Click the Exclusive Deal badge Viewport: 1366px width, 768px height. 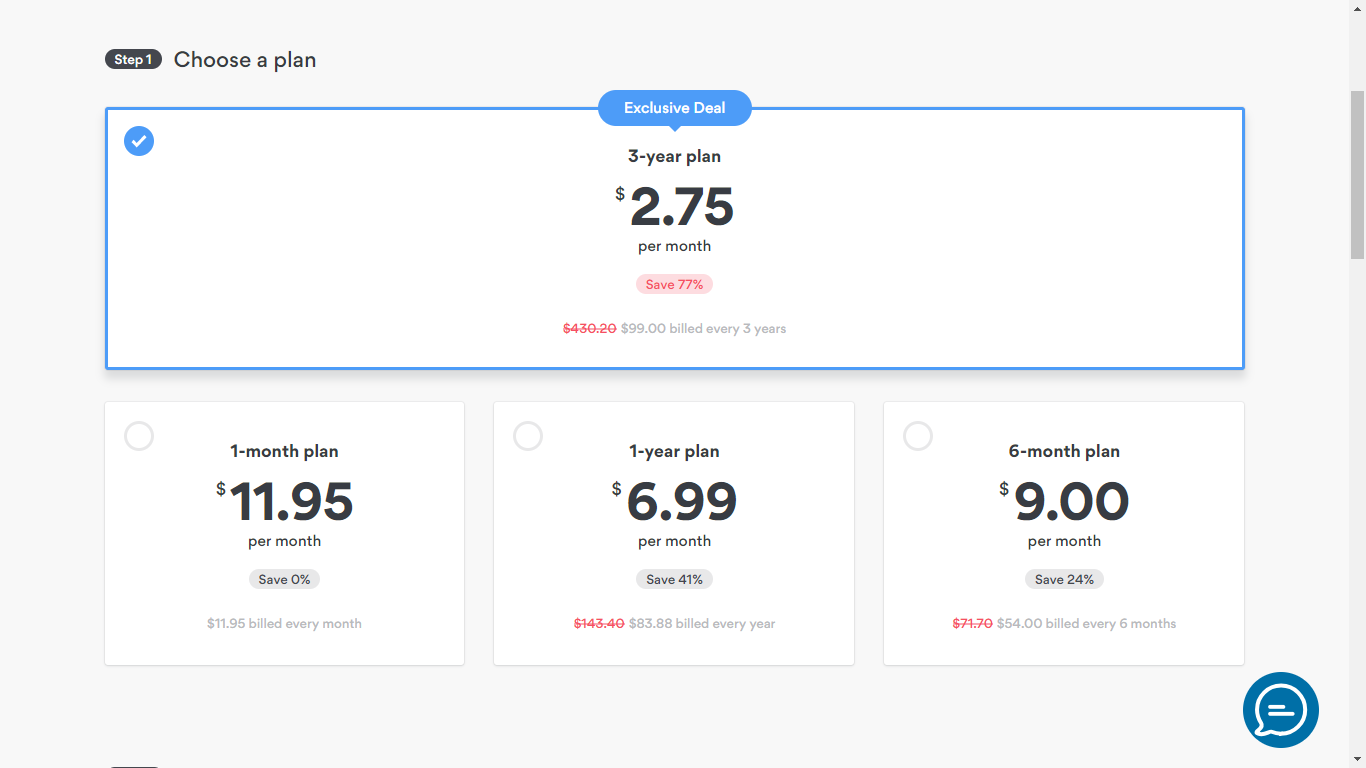point(674,108)
